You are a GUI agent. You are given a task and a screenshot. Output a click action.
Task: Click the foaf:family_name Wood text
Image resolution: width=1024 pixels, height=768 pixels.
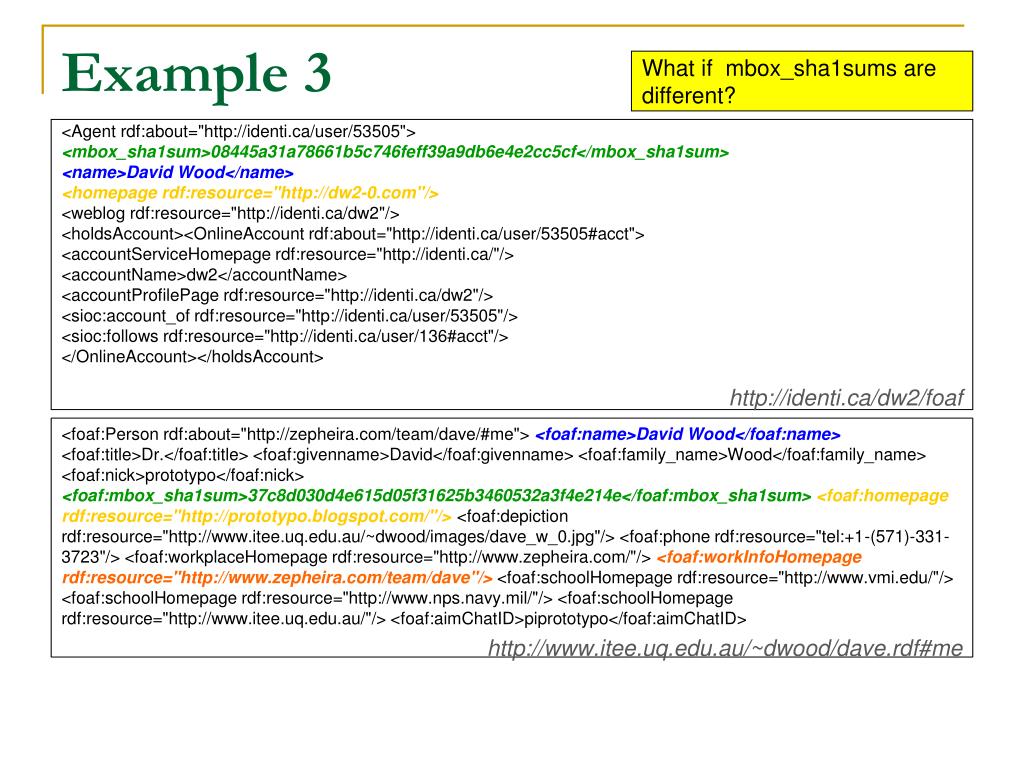click(752, 455)
